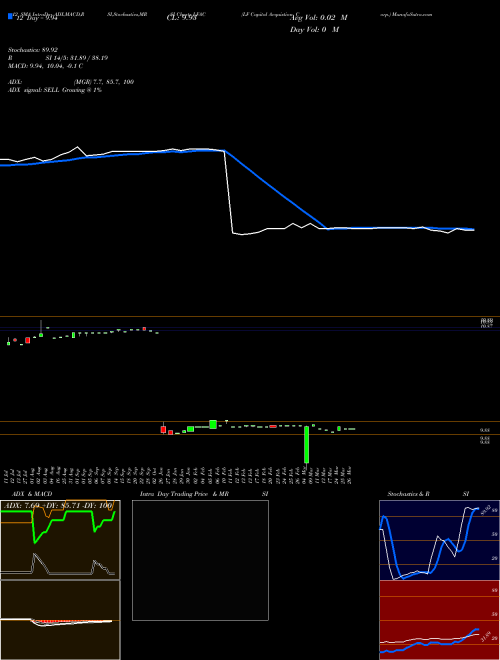The width and height of the screenshot is (500, 660).
Task: Click the empty Intra Day Trading Price chart box
Action: 200,560
